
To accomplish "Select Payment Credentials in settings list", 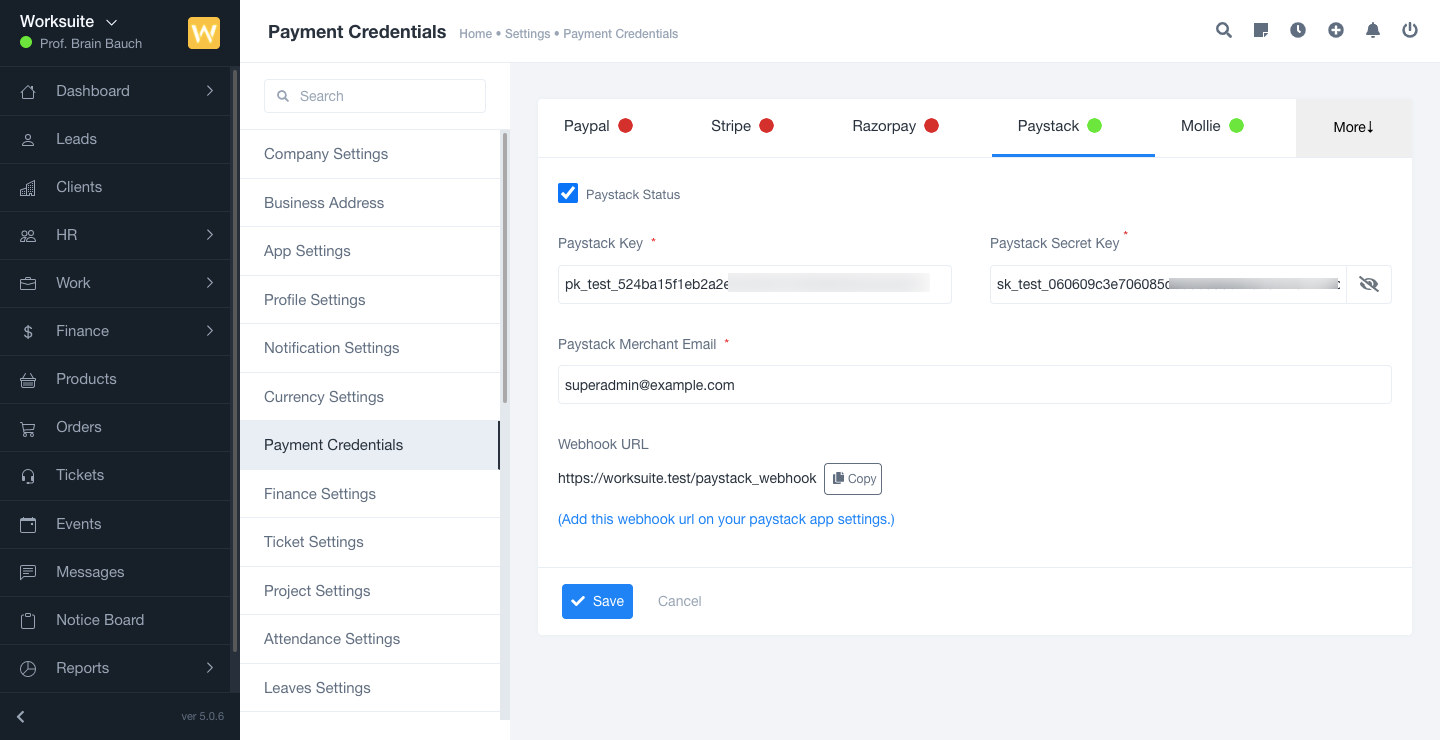I will (x=369, y=445).
